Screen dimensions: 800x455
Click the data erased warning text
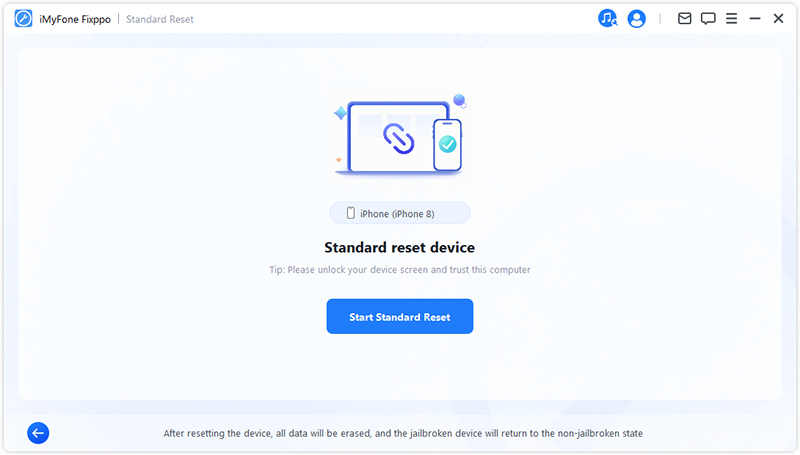click(403, 433)
